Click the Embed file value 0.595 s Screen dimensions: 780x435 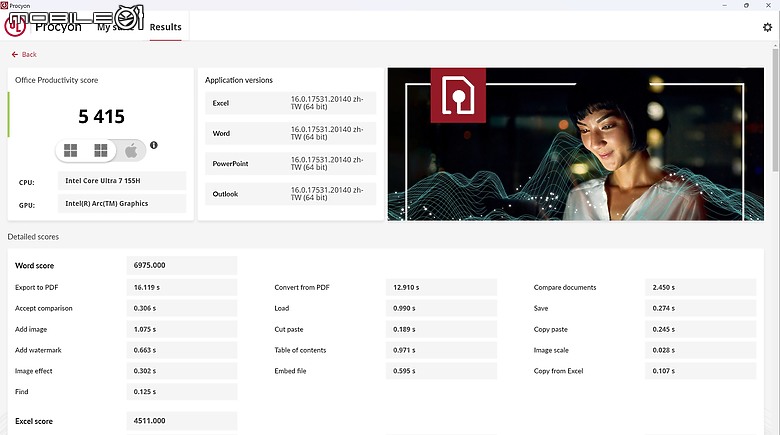[x=441, y=371]
